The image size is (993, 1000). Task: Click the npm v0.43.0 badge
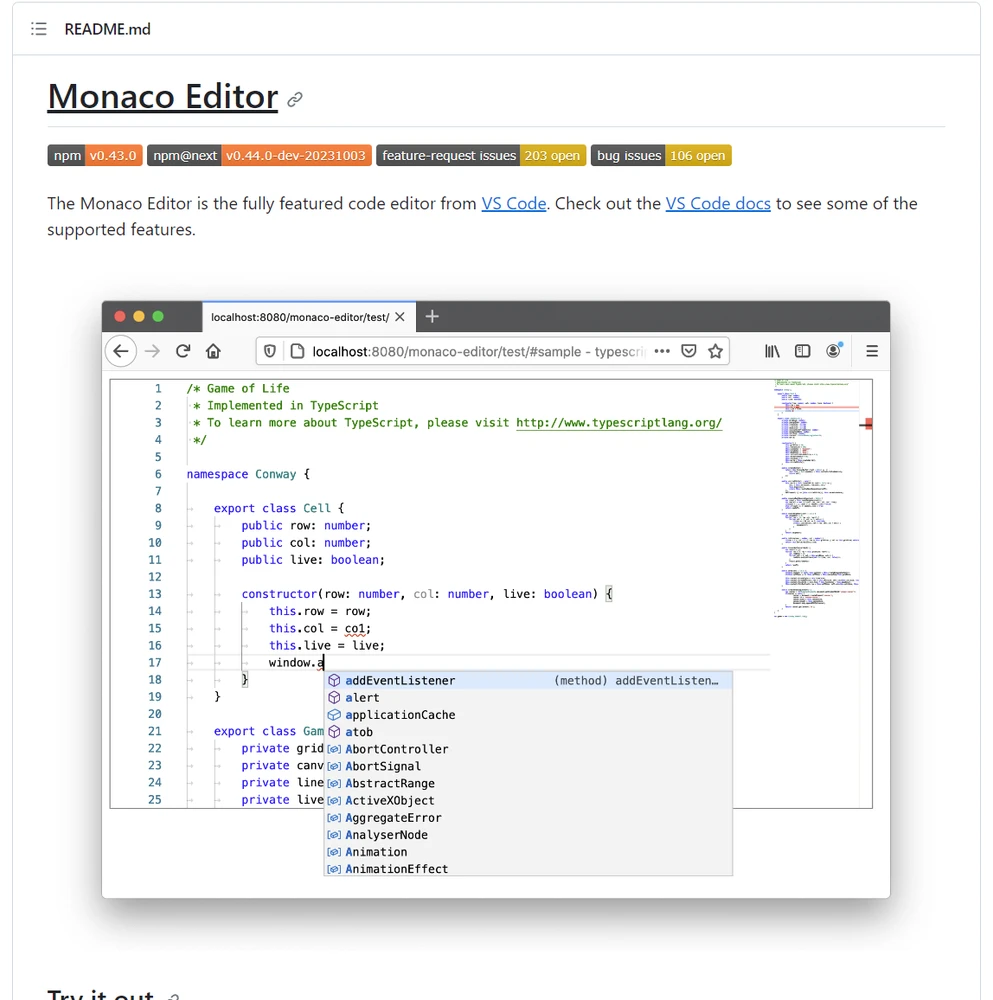(x=94, y=156)
